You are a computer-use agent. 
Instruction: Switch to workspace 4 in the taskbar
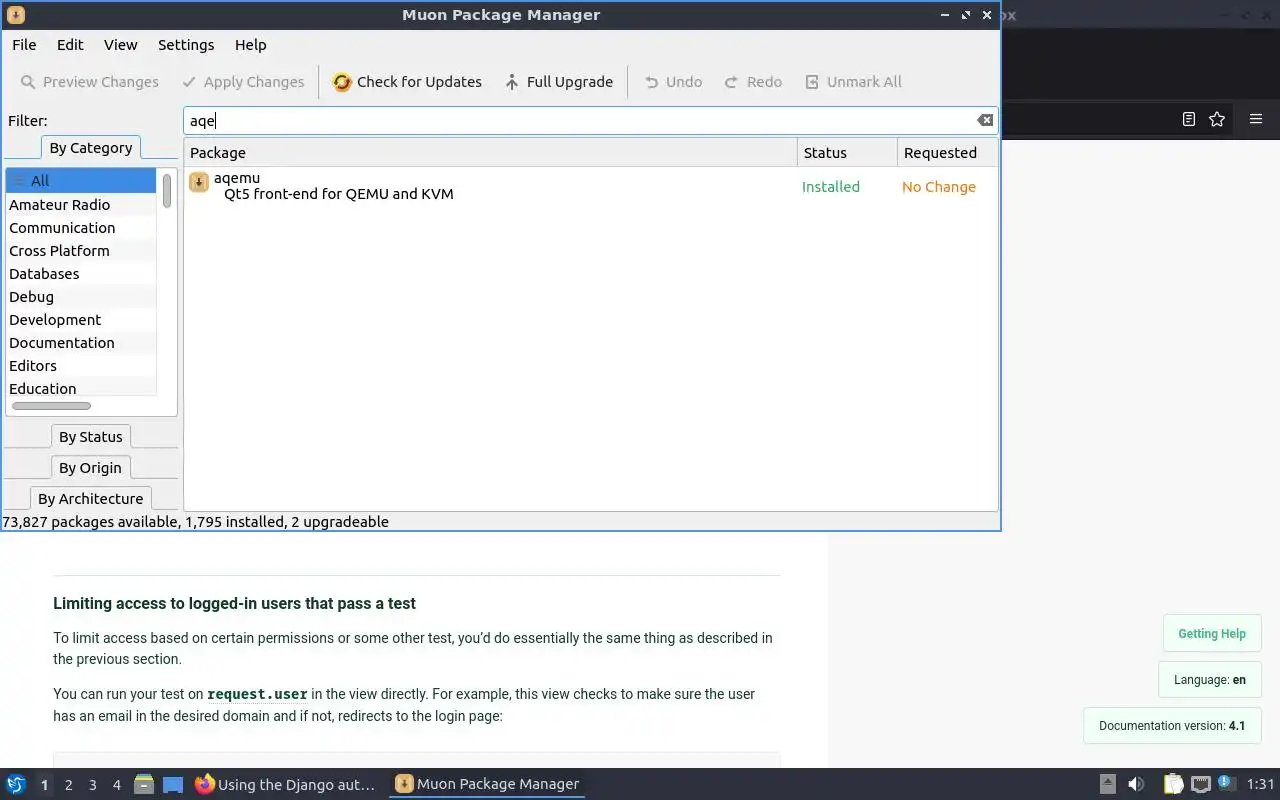coord(116,785)
